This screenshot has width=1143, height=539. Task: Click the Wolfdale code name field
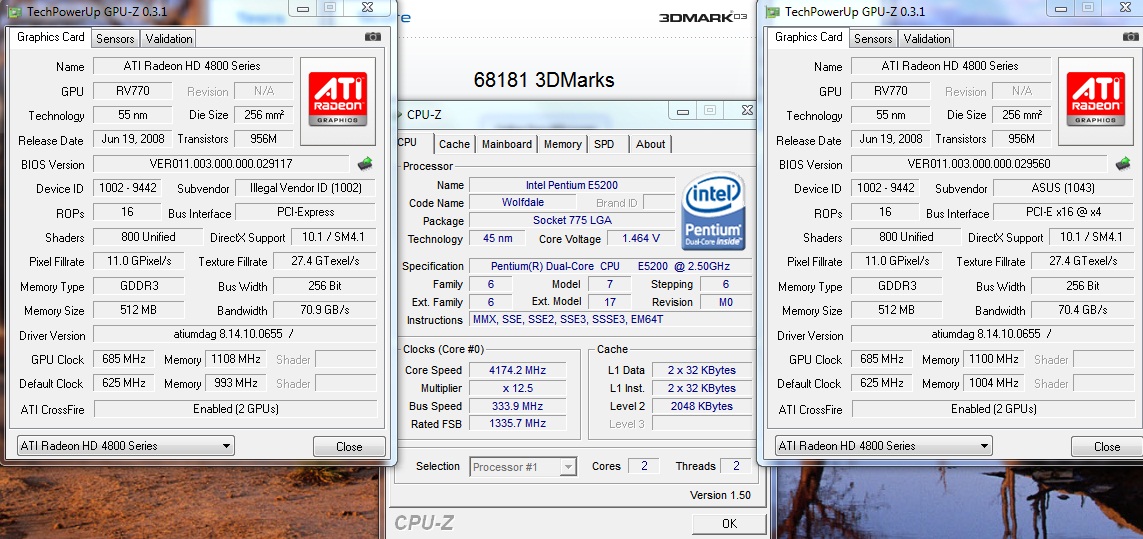tap(523, 203)
